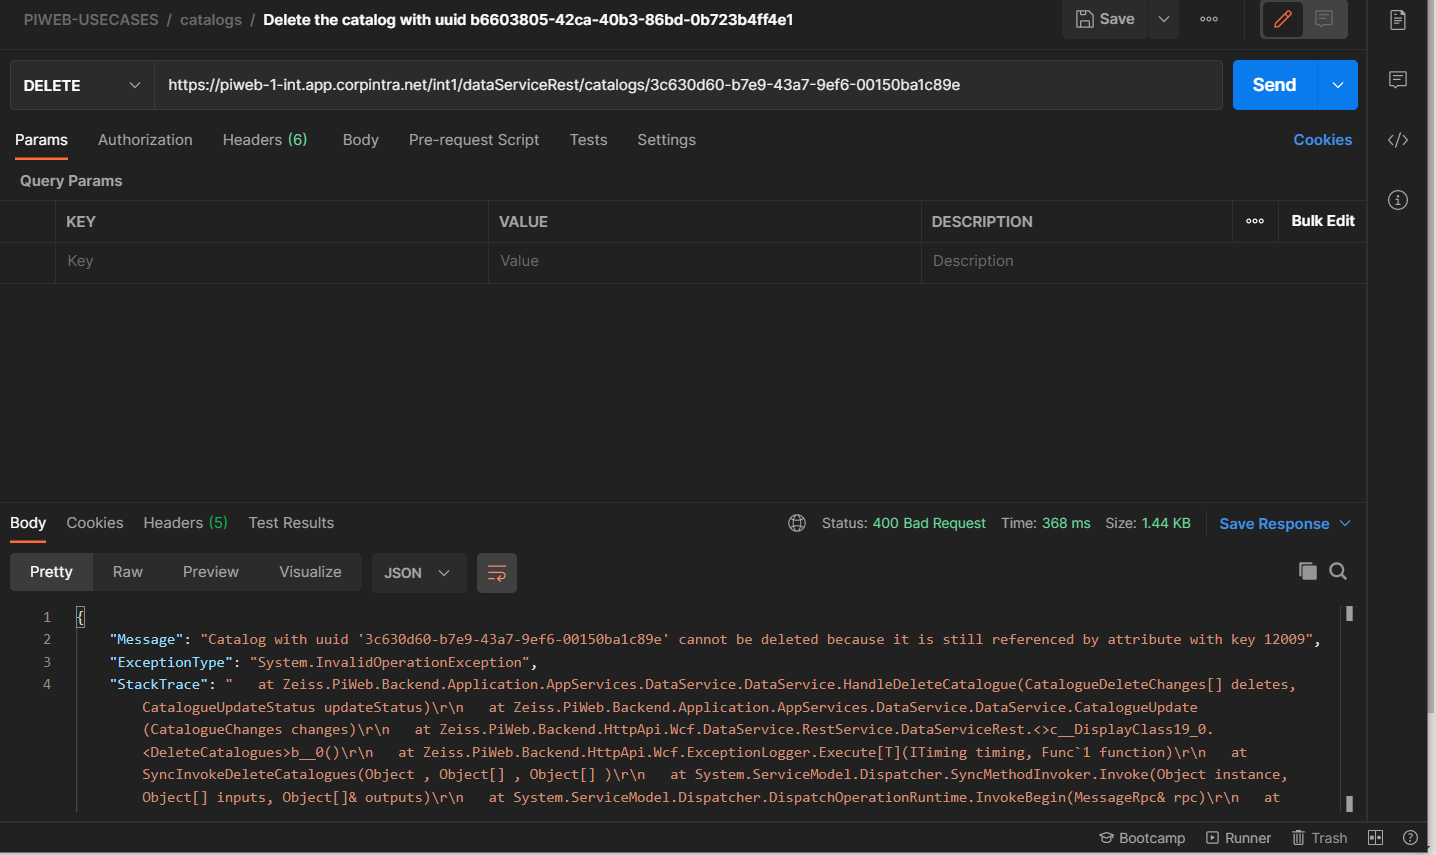Screen dimensions: 1436x855
Task: Open the Runner from the status bar
Action: click(x=1239, y=837)
